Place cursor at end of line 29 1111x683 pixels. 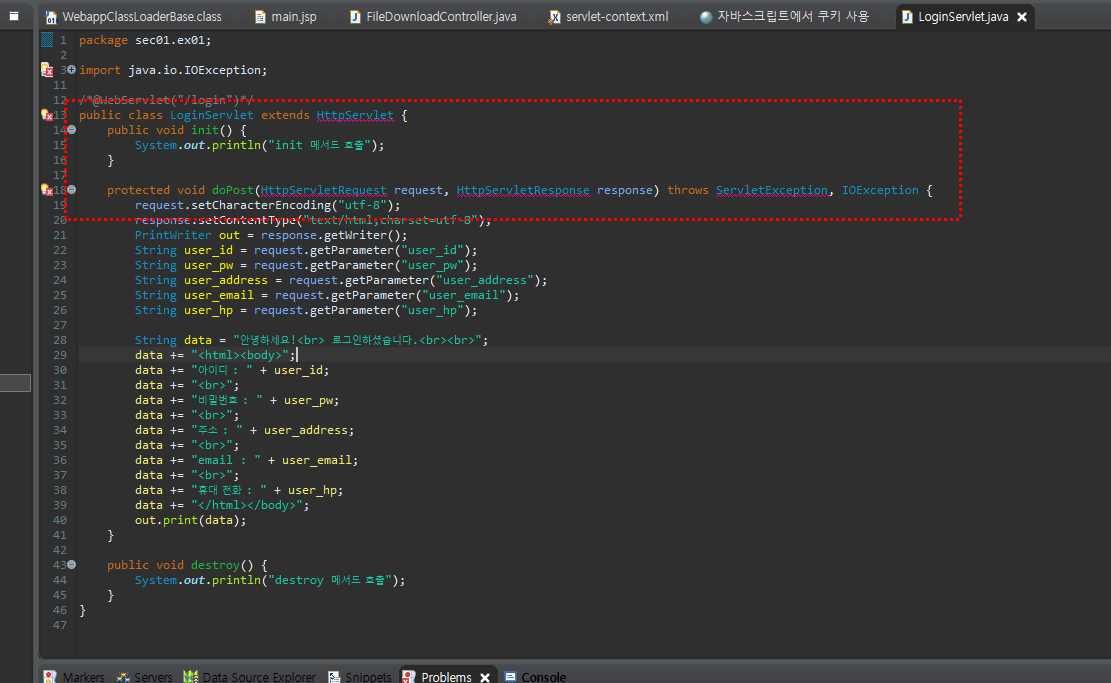pyautogui.click(x=296, y=355)
